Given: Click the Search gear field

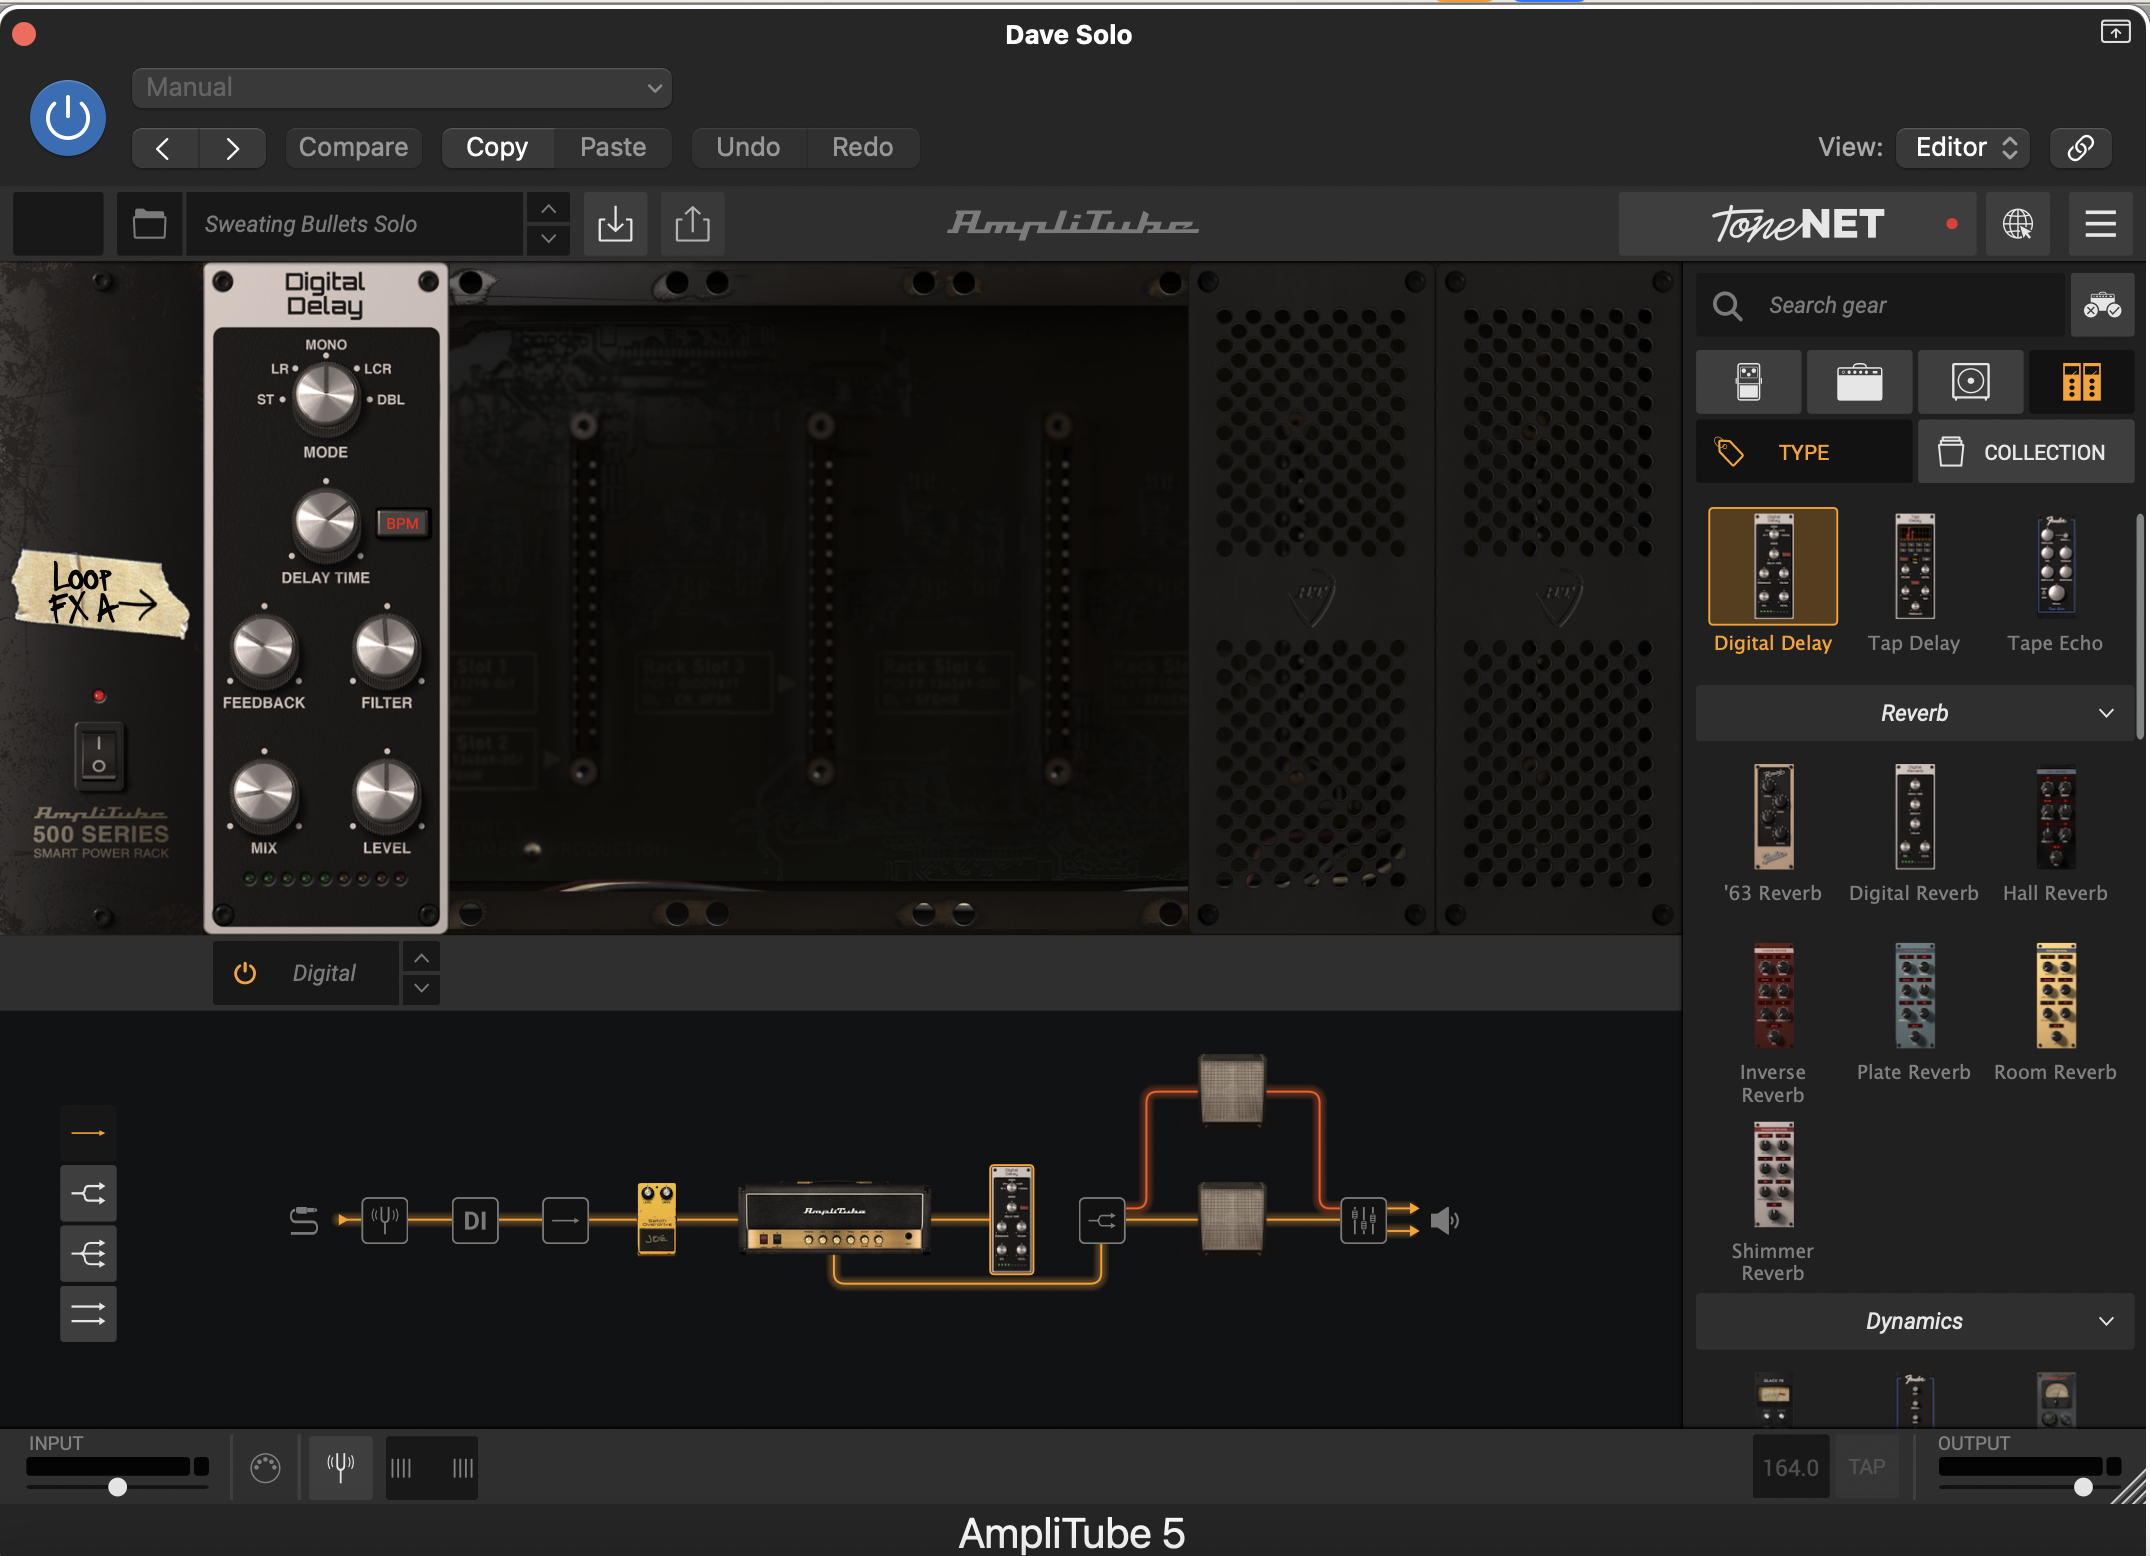Looking at the screenshot, I should pos(1880,305).
